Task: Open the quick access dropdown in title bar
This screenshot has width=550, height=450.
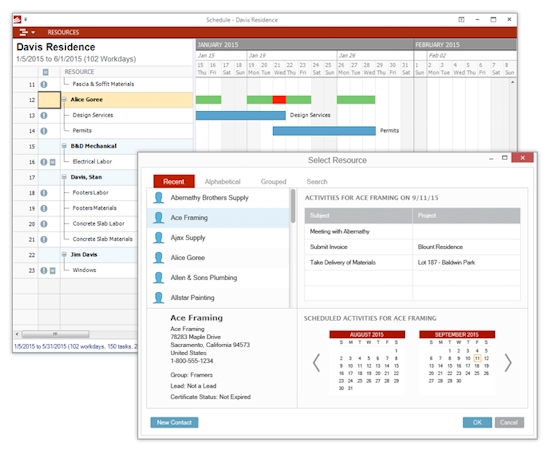Action: pyautogui.click(x=26, y=20)
